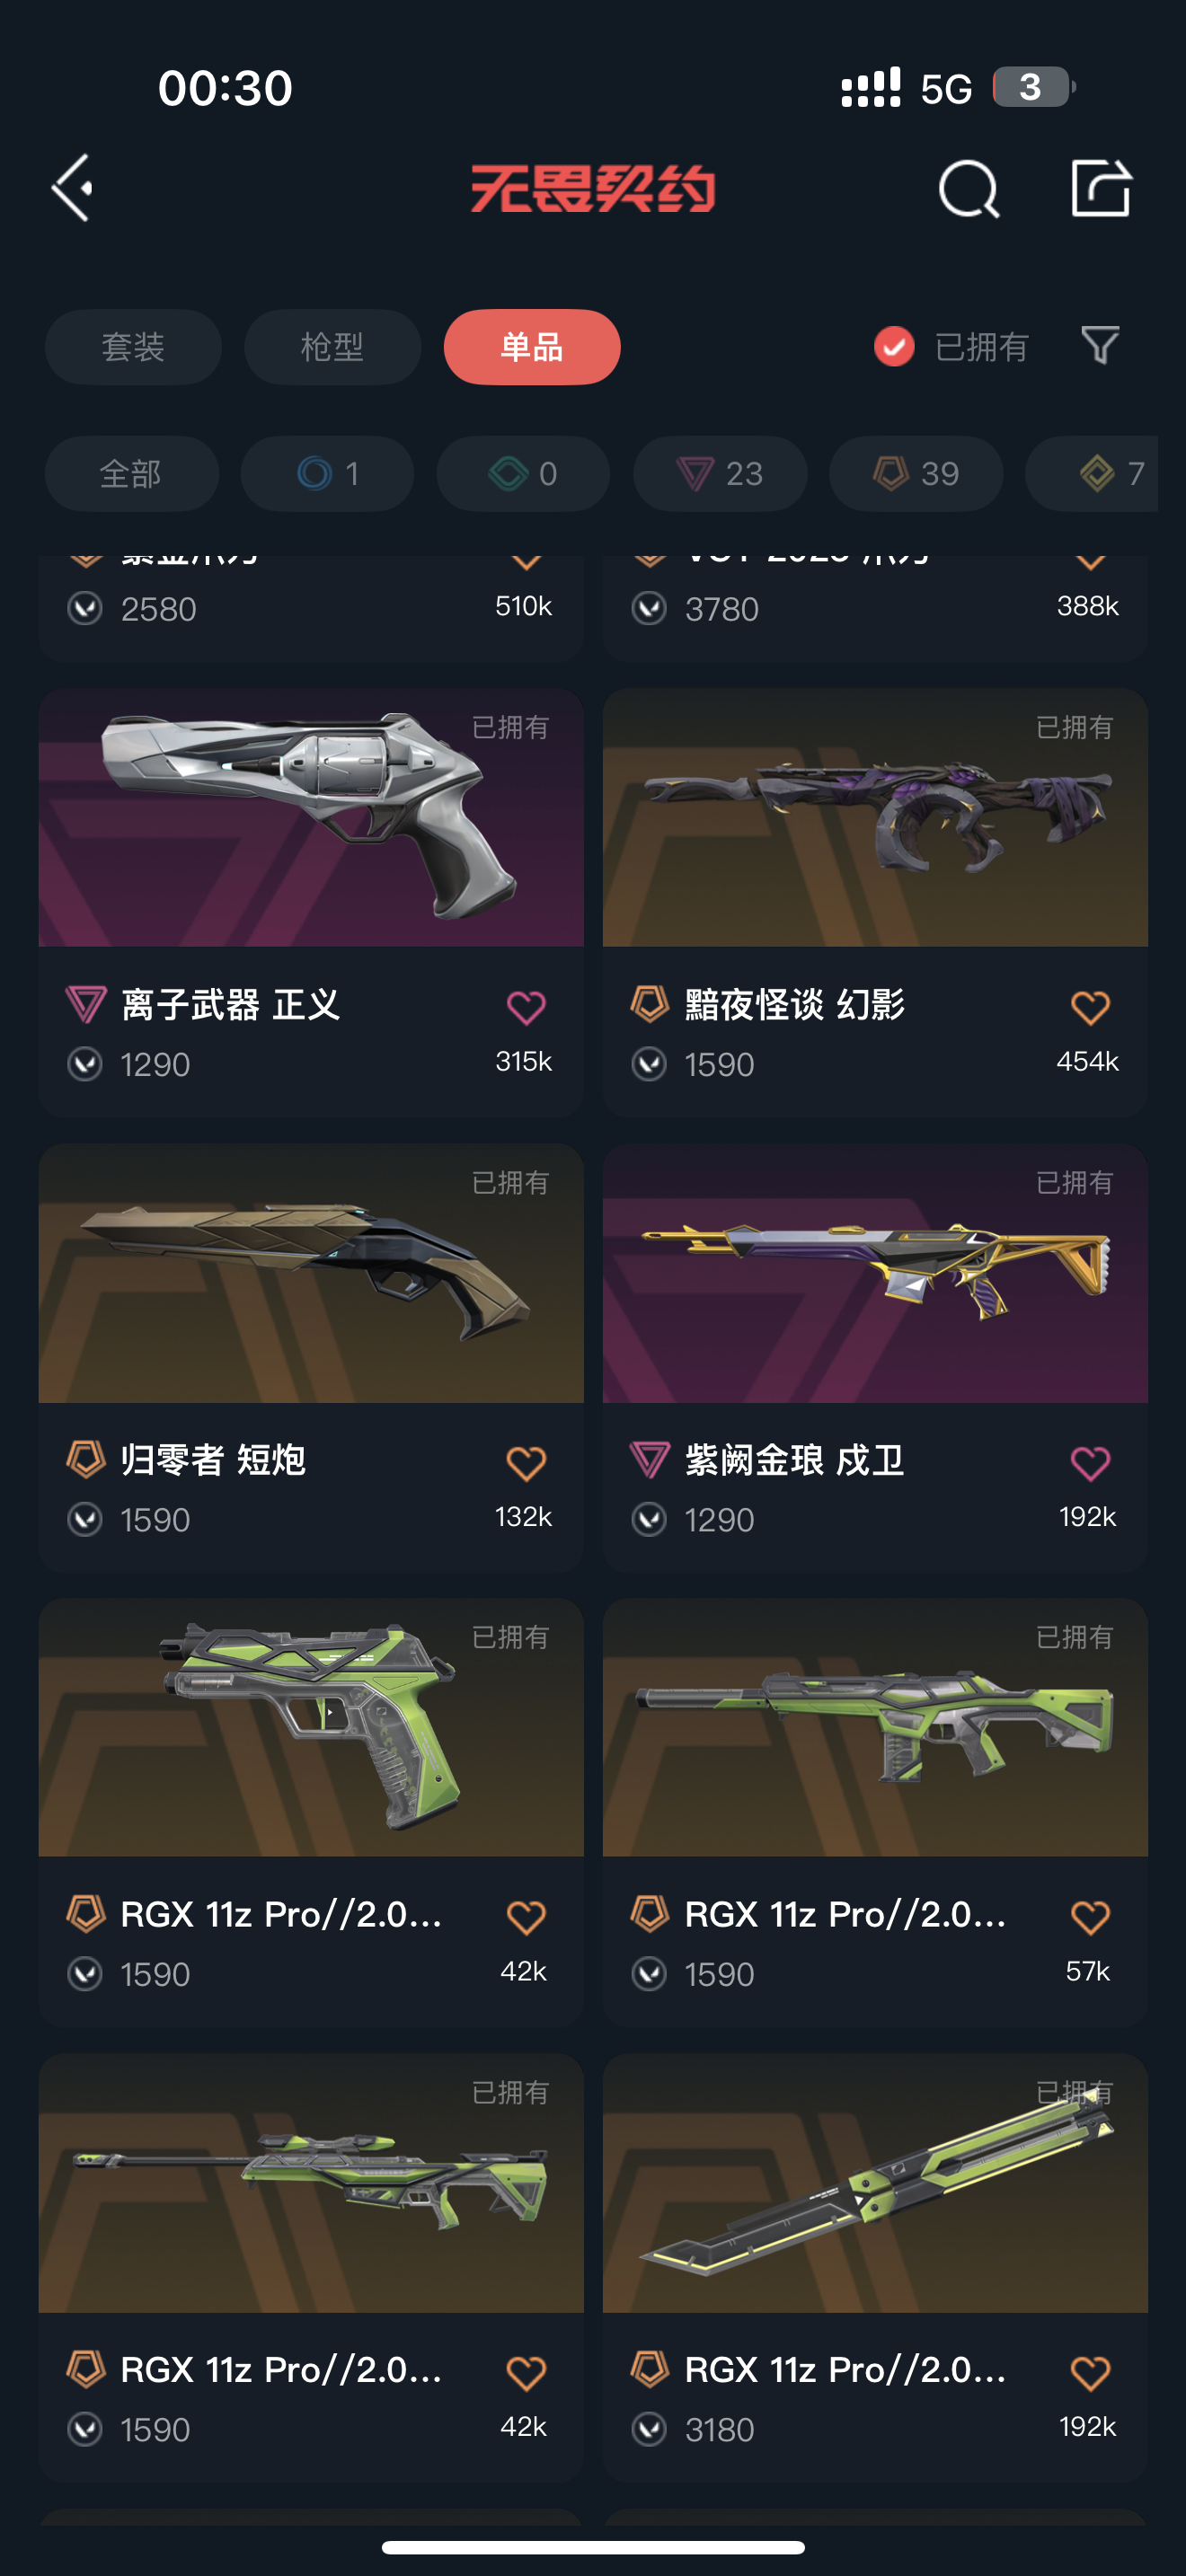Open the filter funnel icon
This screenshot has width=1186, height=2576.
coord(1100,346)
